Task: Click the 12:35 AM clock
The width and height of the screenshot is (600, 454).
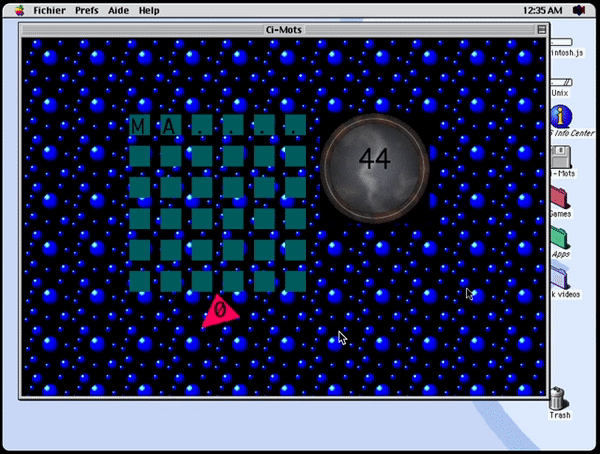Action: [x=542, y=10]
